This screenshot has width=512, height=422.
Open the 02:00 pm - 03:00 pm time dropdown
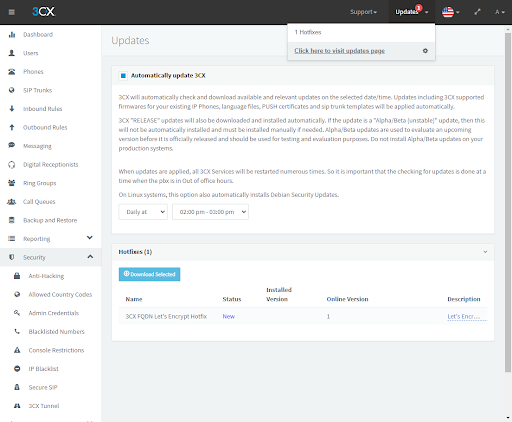210,212
